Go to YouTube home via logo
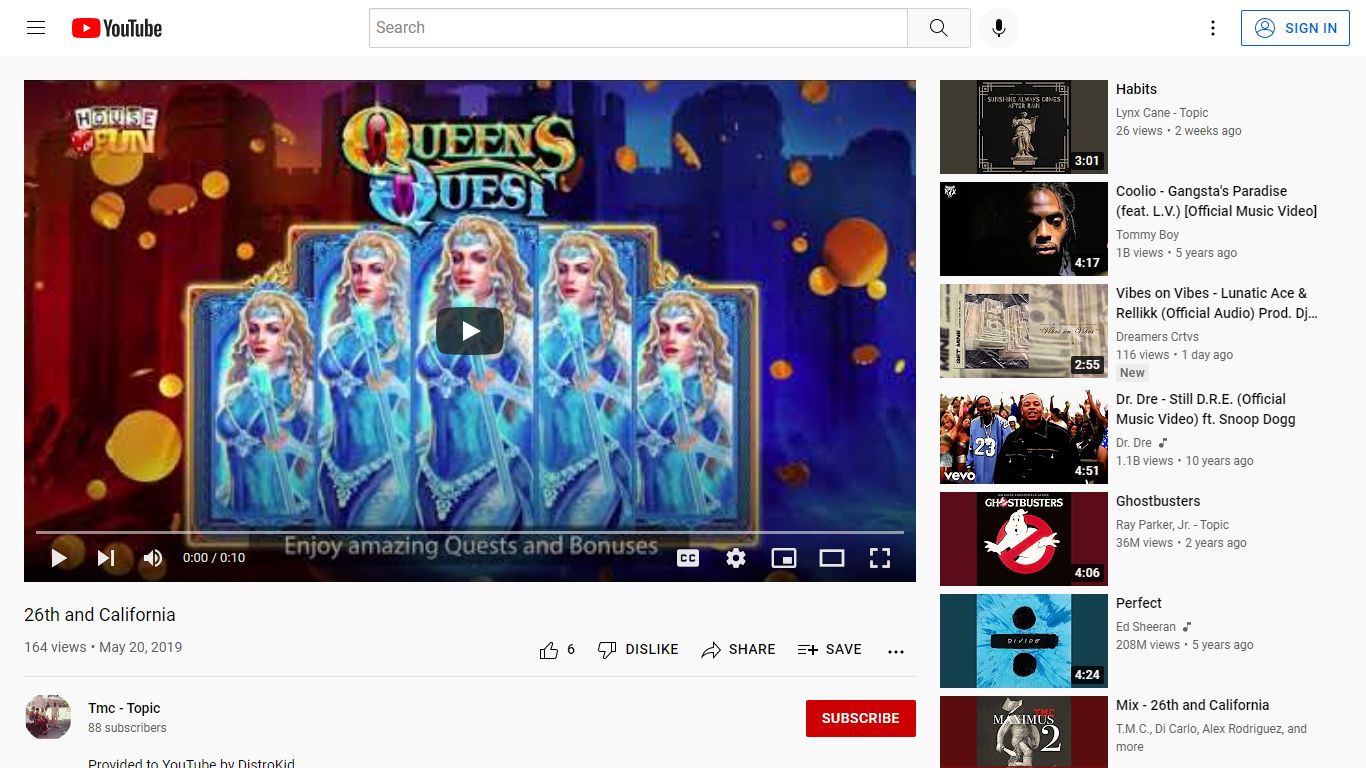The image size is (1366, 768). tap(117, 28)
